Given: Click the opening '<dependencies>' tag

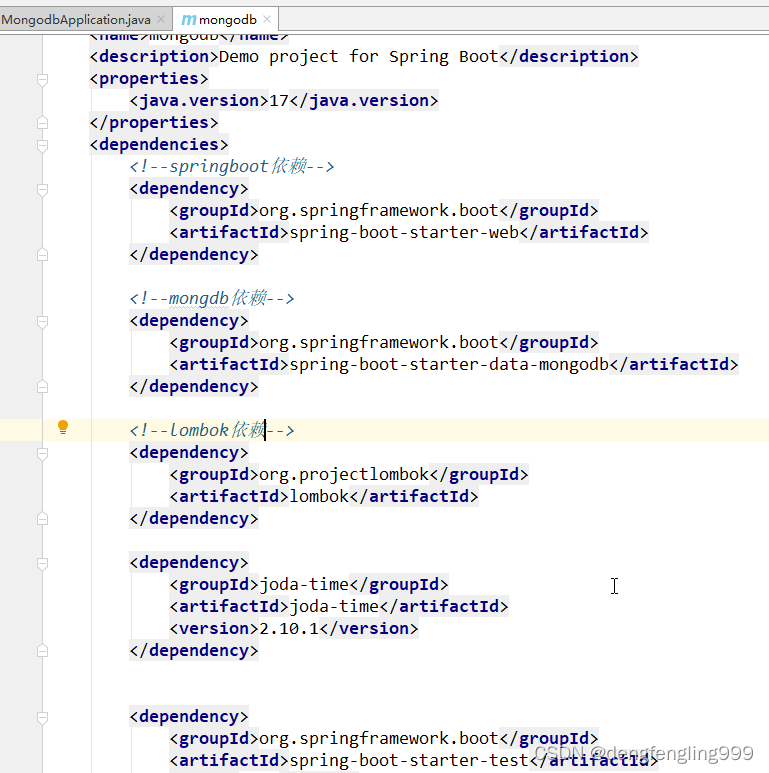Looking at the screenshot, I should pos(159,144).
